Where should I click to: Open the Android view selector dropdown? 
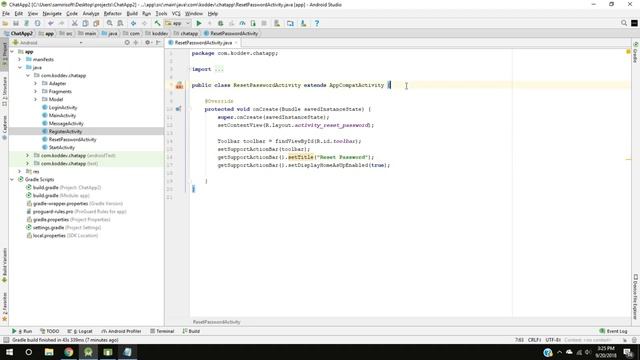[47, 42]
